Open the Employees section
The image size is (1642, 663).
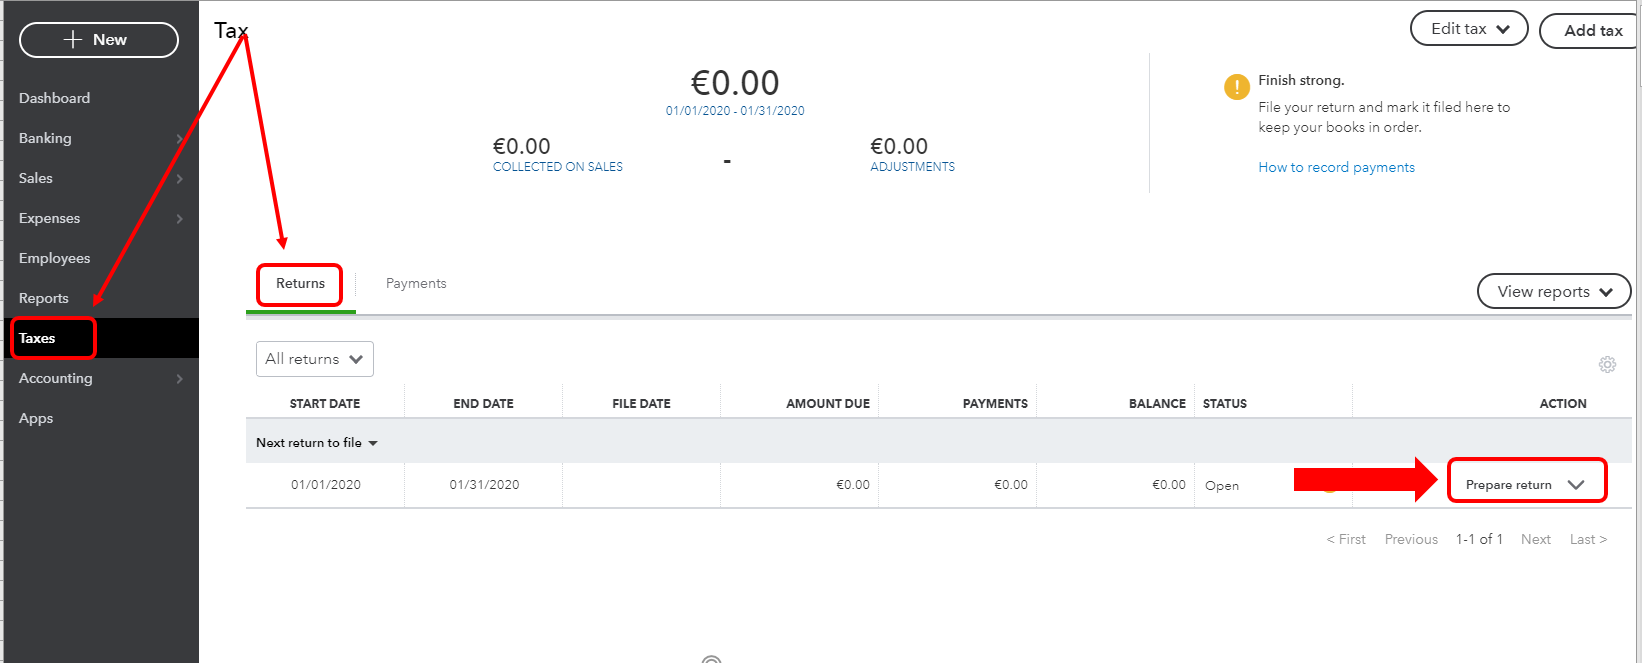tap(54, 258)
